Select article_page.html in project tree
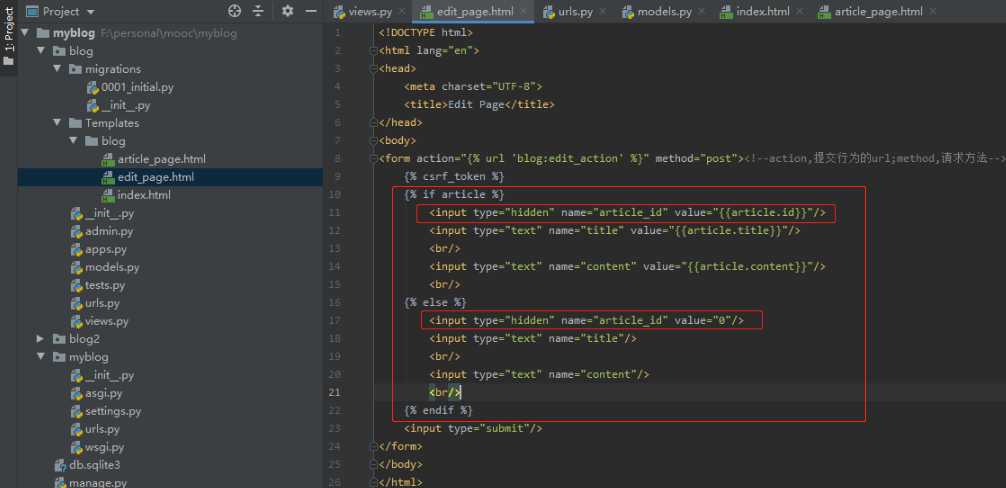Image resolution: width=1006 pixels, height=488 pixels. [162, 158]
